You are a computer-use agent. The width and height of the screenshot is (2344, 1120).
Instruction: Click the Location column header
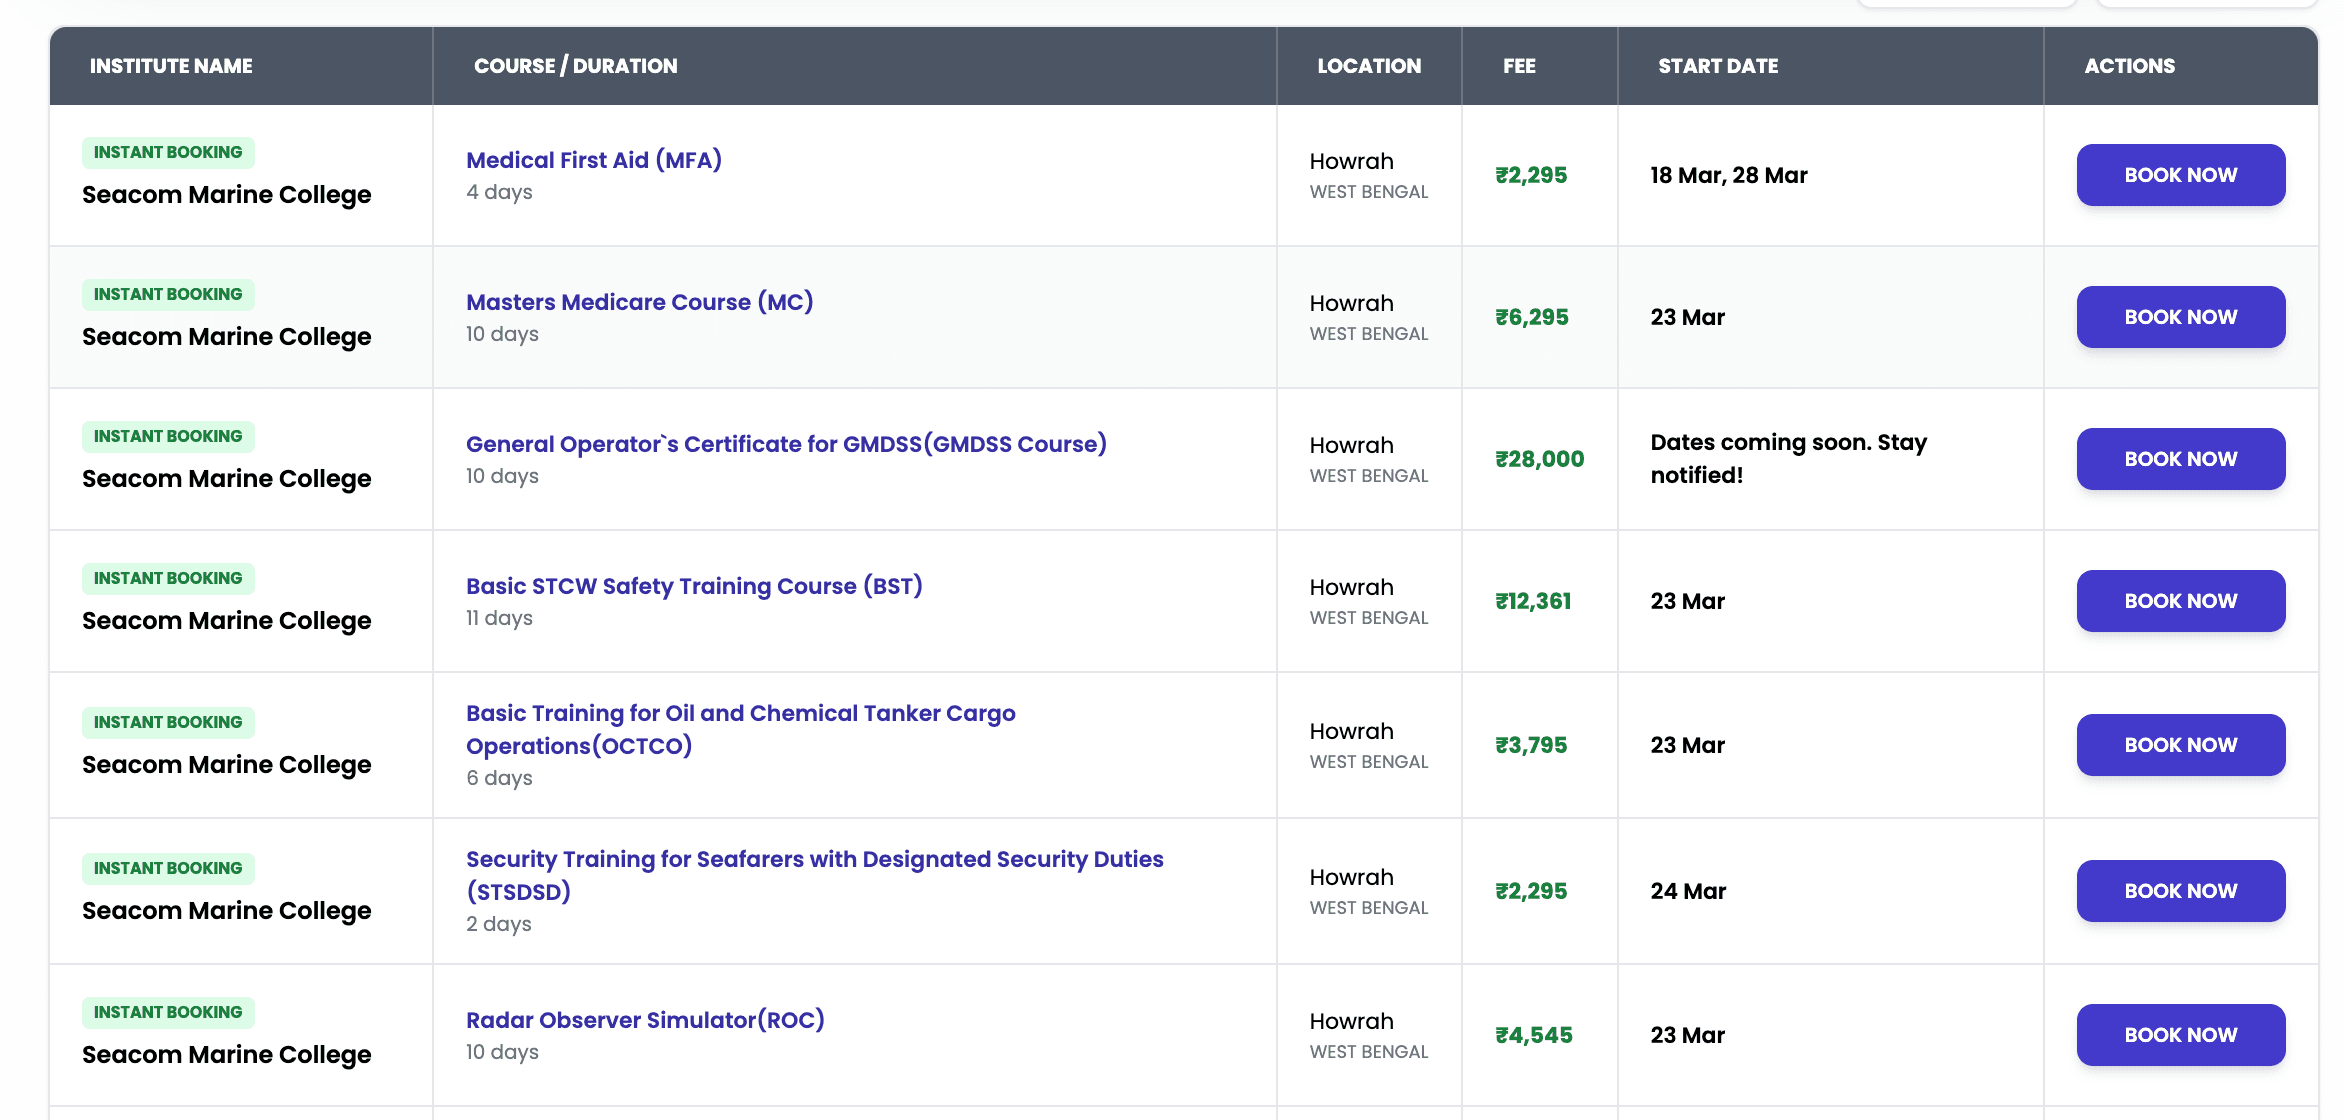[x=1369, y=66]
